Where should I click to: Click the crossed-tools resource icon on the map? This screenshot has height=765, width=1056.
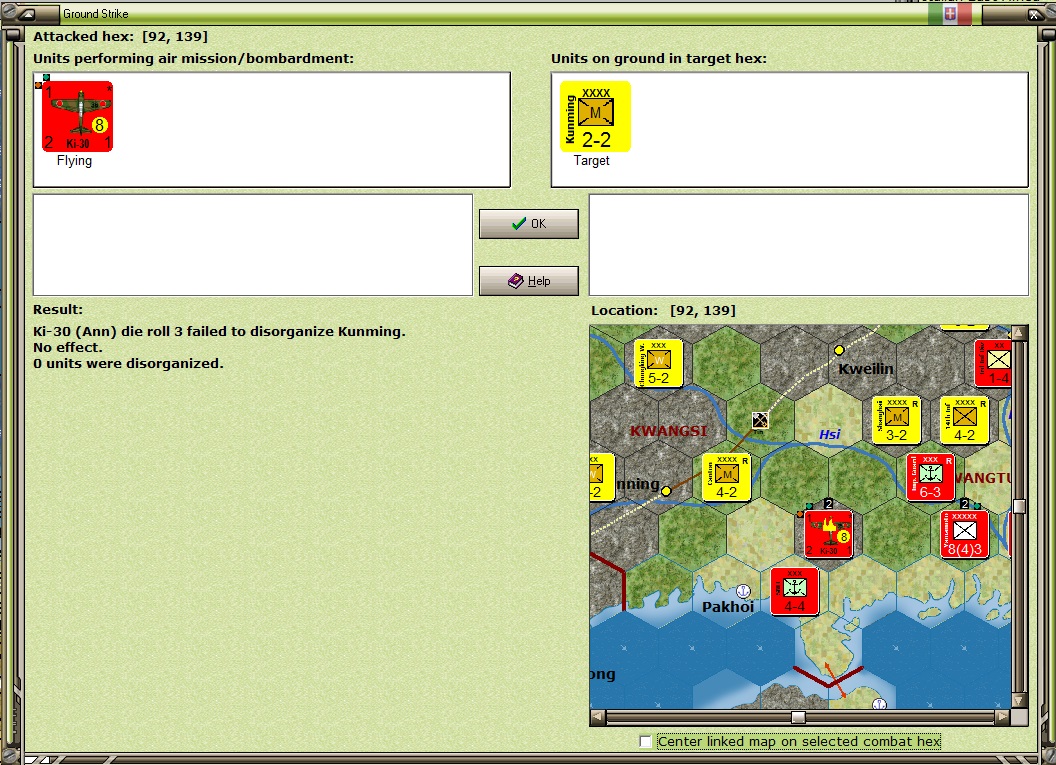(x=760, y=420)
